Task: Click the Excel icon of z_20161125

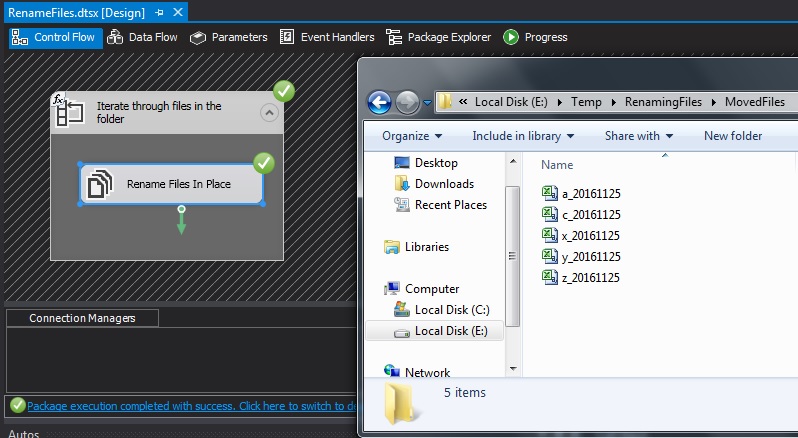Action: click(x=550, y=277)
